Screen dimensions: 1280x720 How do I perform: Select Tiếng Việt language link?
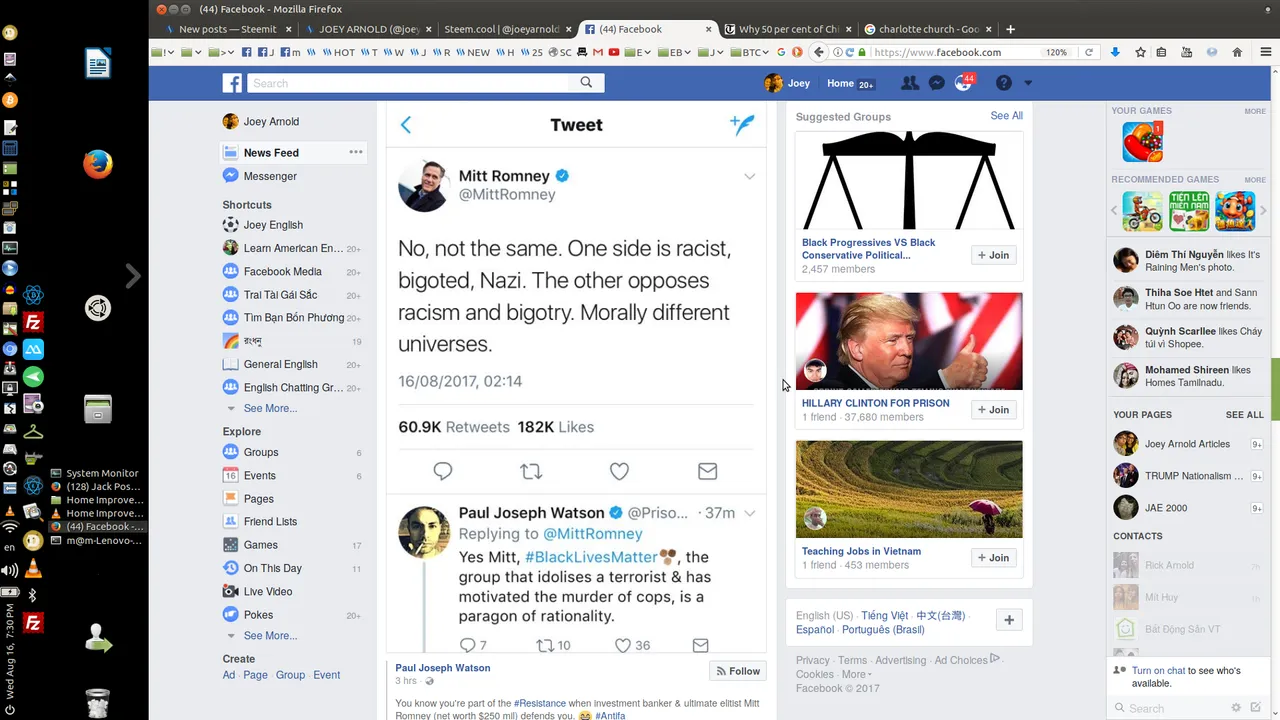pos(884,616)
